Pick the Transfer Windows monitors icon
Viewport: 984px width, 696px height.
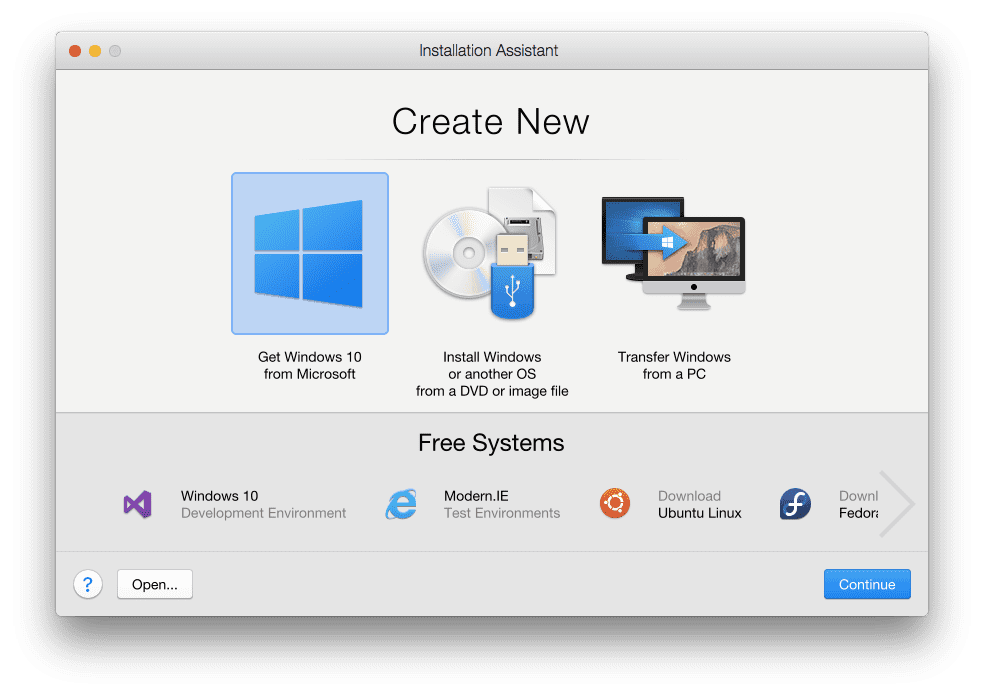(x=673, y=246)
